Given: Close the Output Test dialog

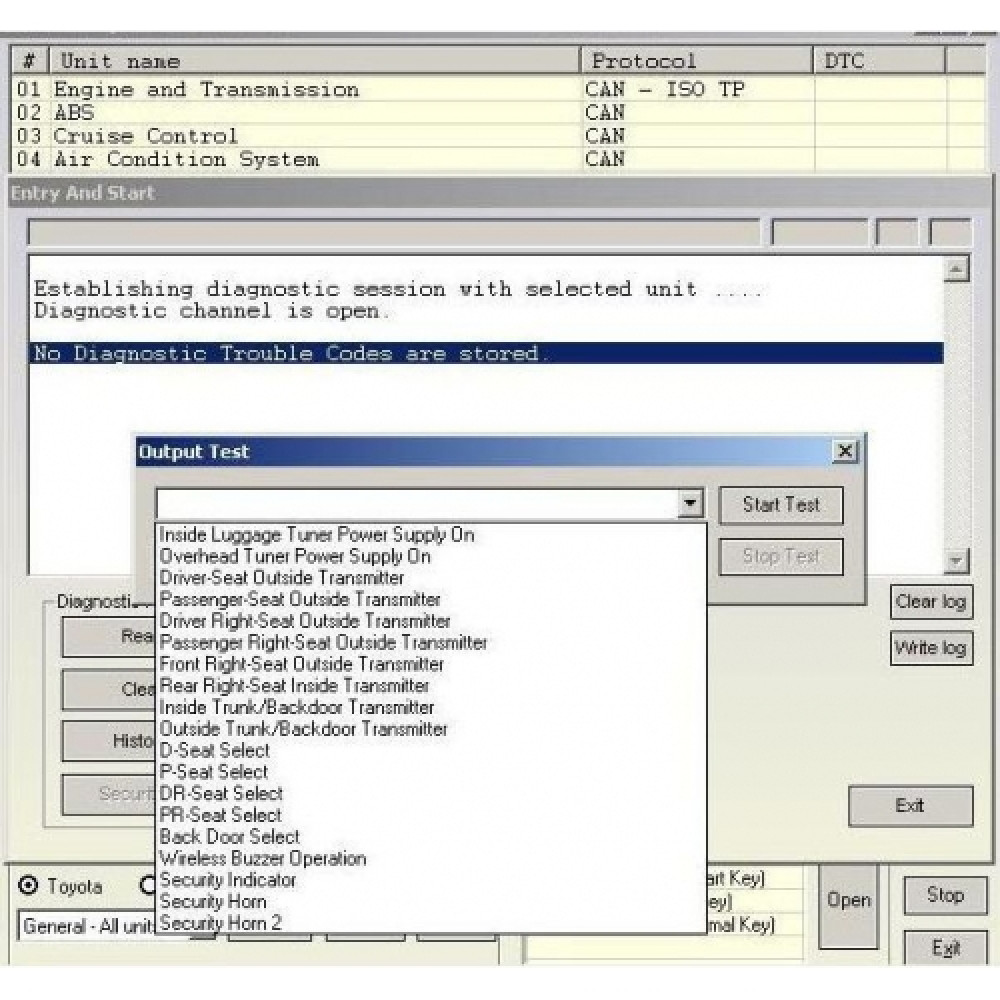Looking at the screenshot, I should click(x=845, y=452).
